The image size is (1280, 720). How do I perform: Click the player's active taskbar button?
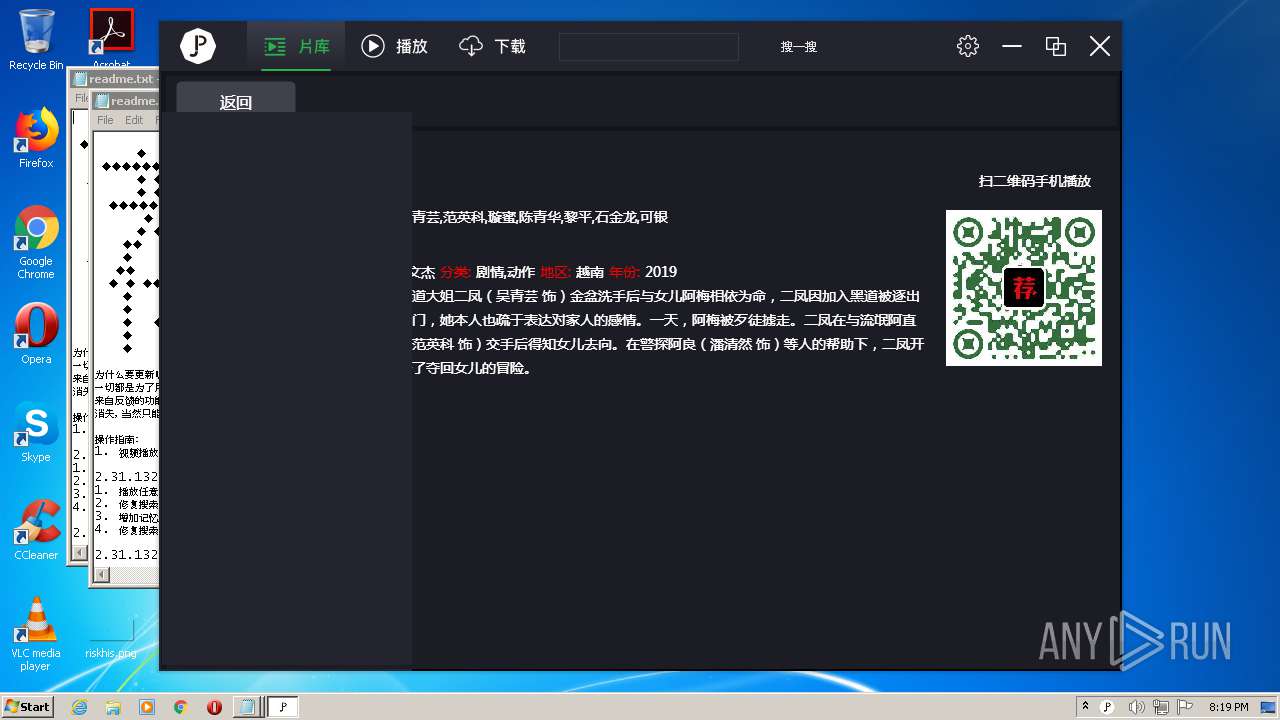tap(283, 707)
